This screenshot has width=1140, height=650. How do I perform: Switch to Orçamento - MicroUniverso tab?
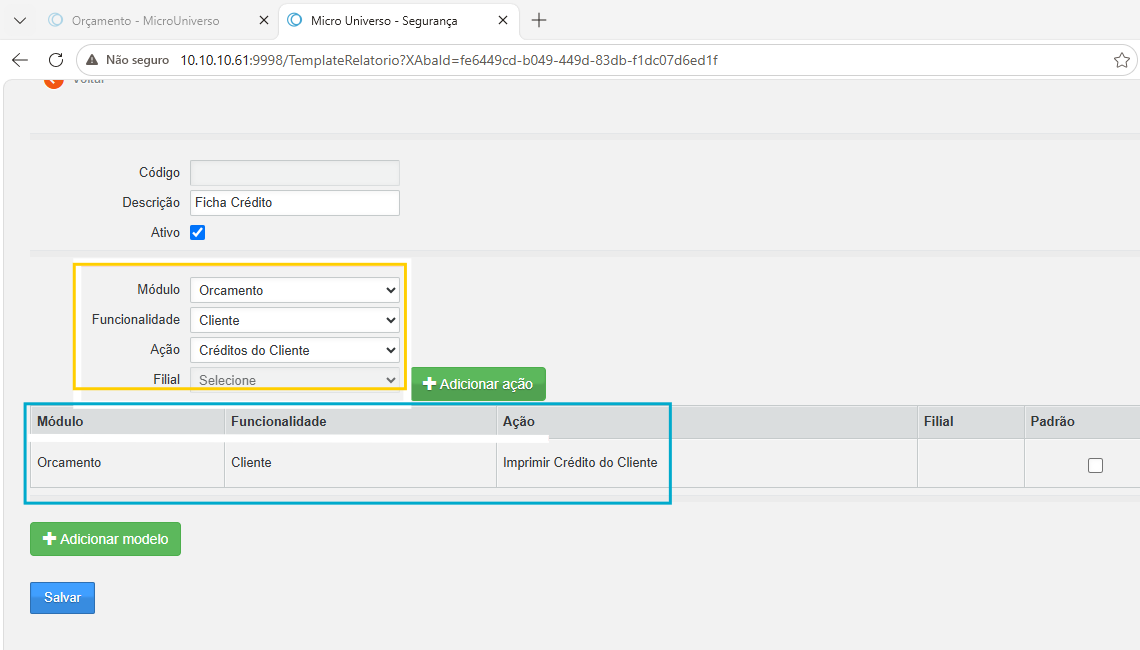145,20
